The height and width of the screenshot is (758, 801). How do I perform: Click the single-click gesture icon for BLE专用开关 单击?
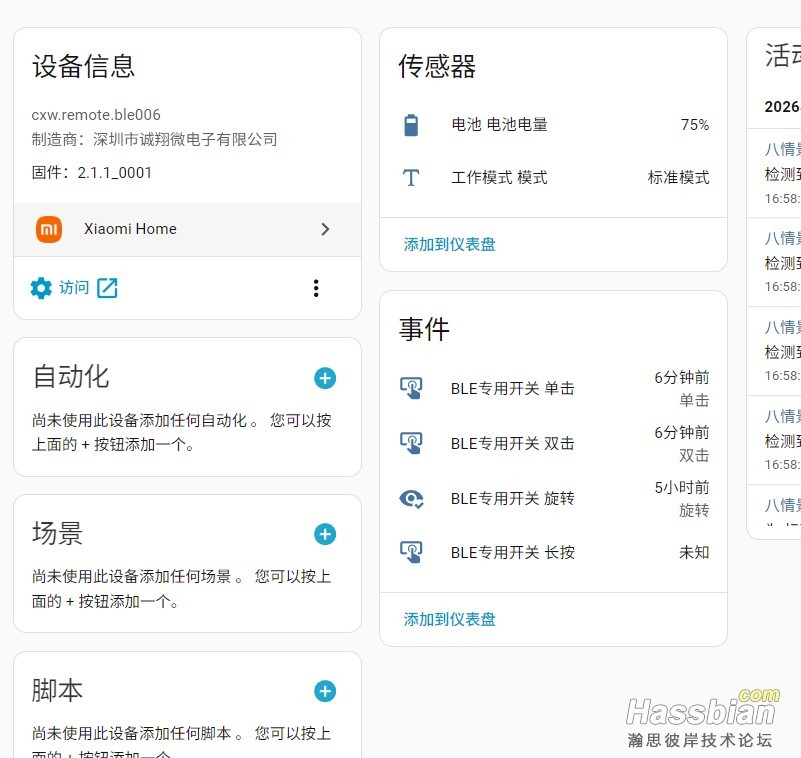click(x=412, y=388)
